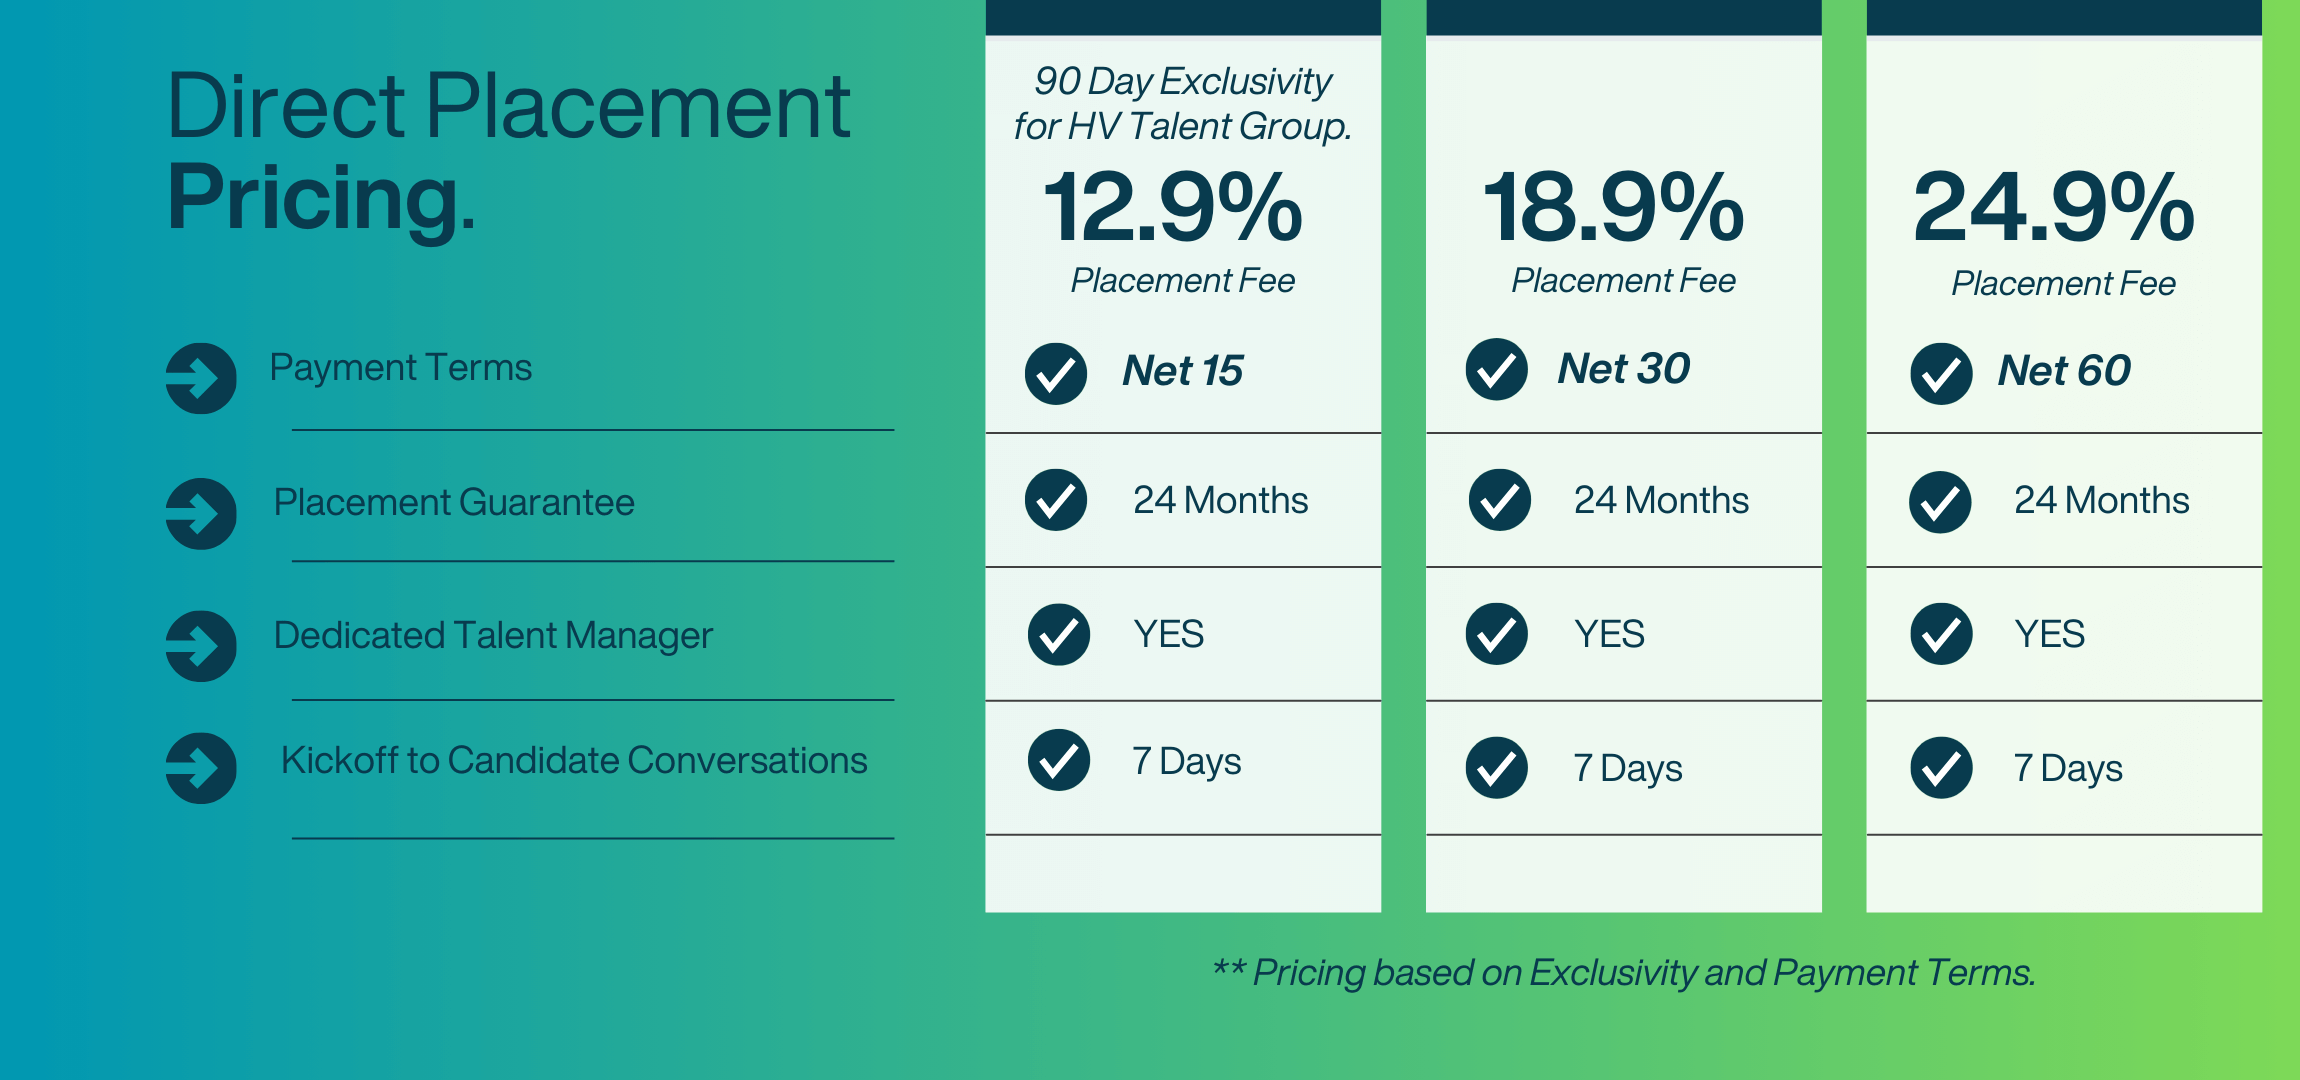Click the YES checkmark in 18.9% column

pyautogui.click(x=1496, y=634)
